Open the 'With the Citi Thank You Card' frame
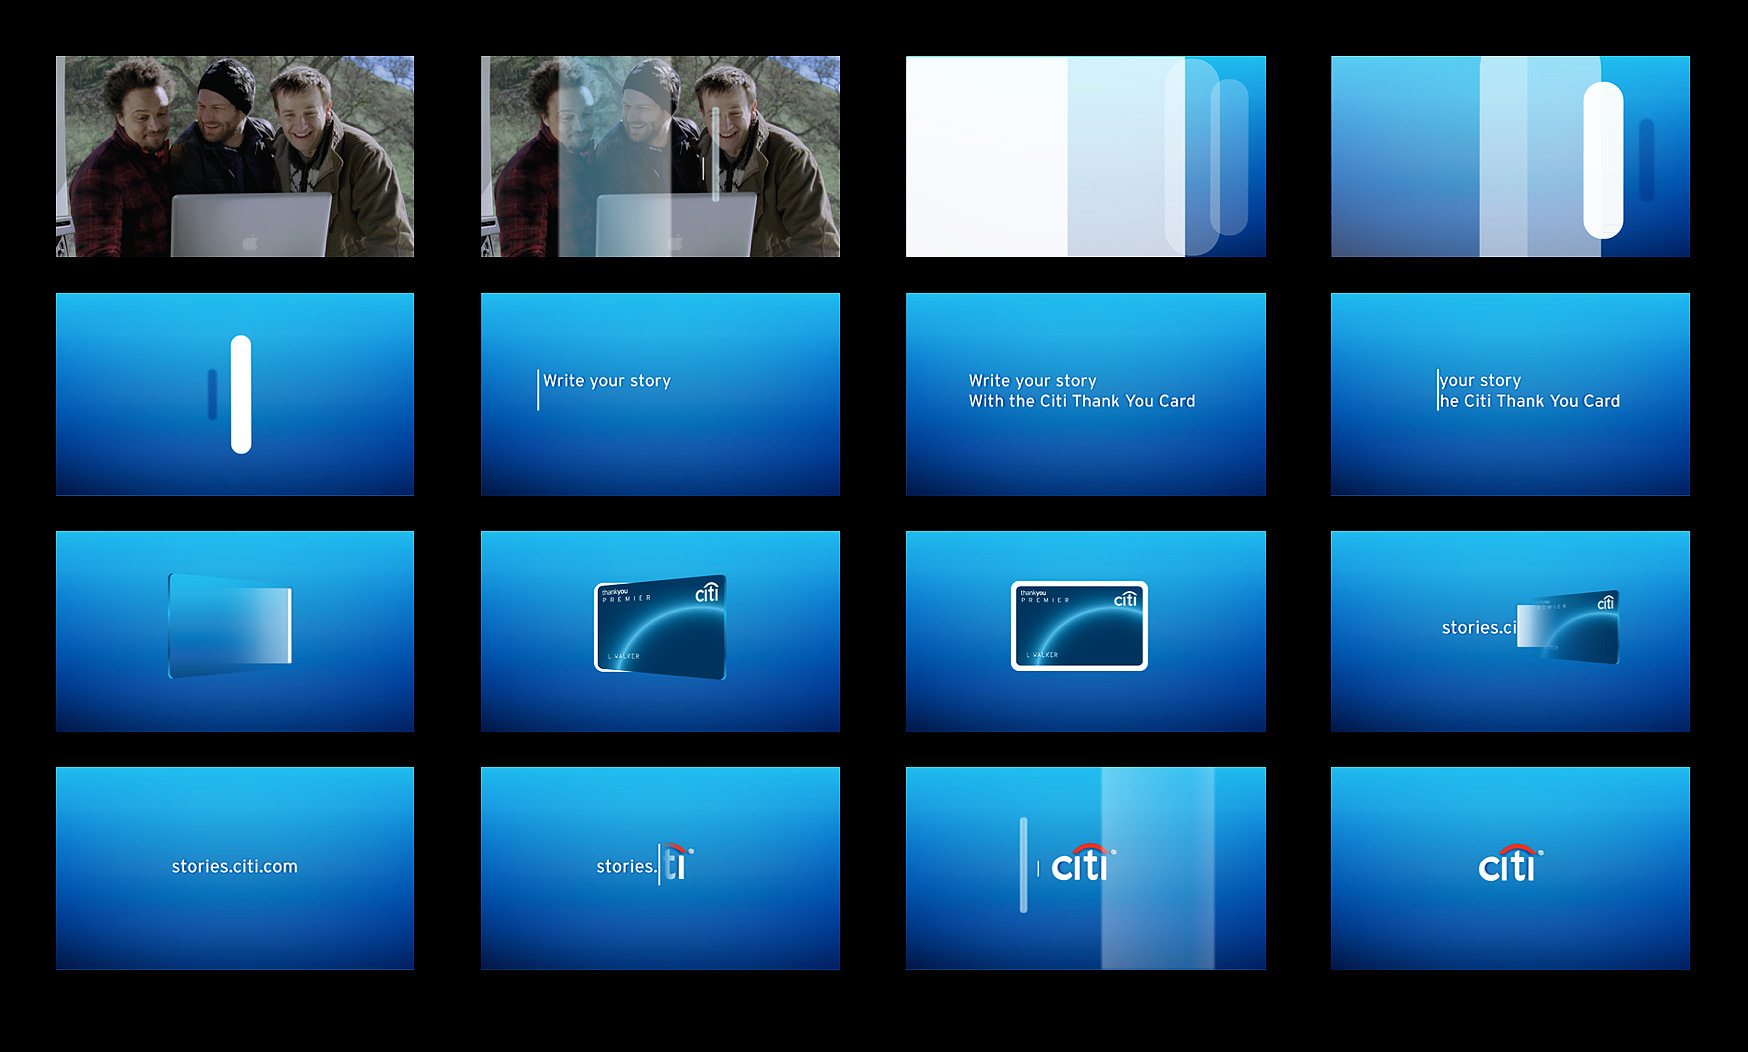 [1086, 394]
